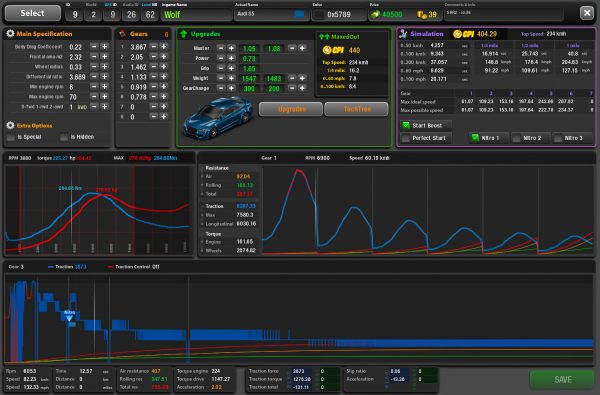This screenshot has height=395, width=600.
Task: Toggle the Nitro 2 checkbox
Action: pos(516,138)
